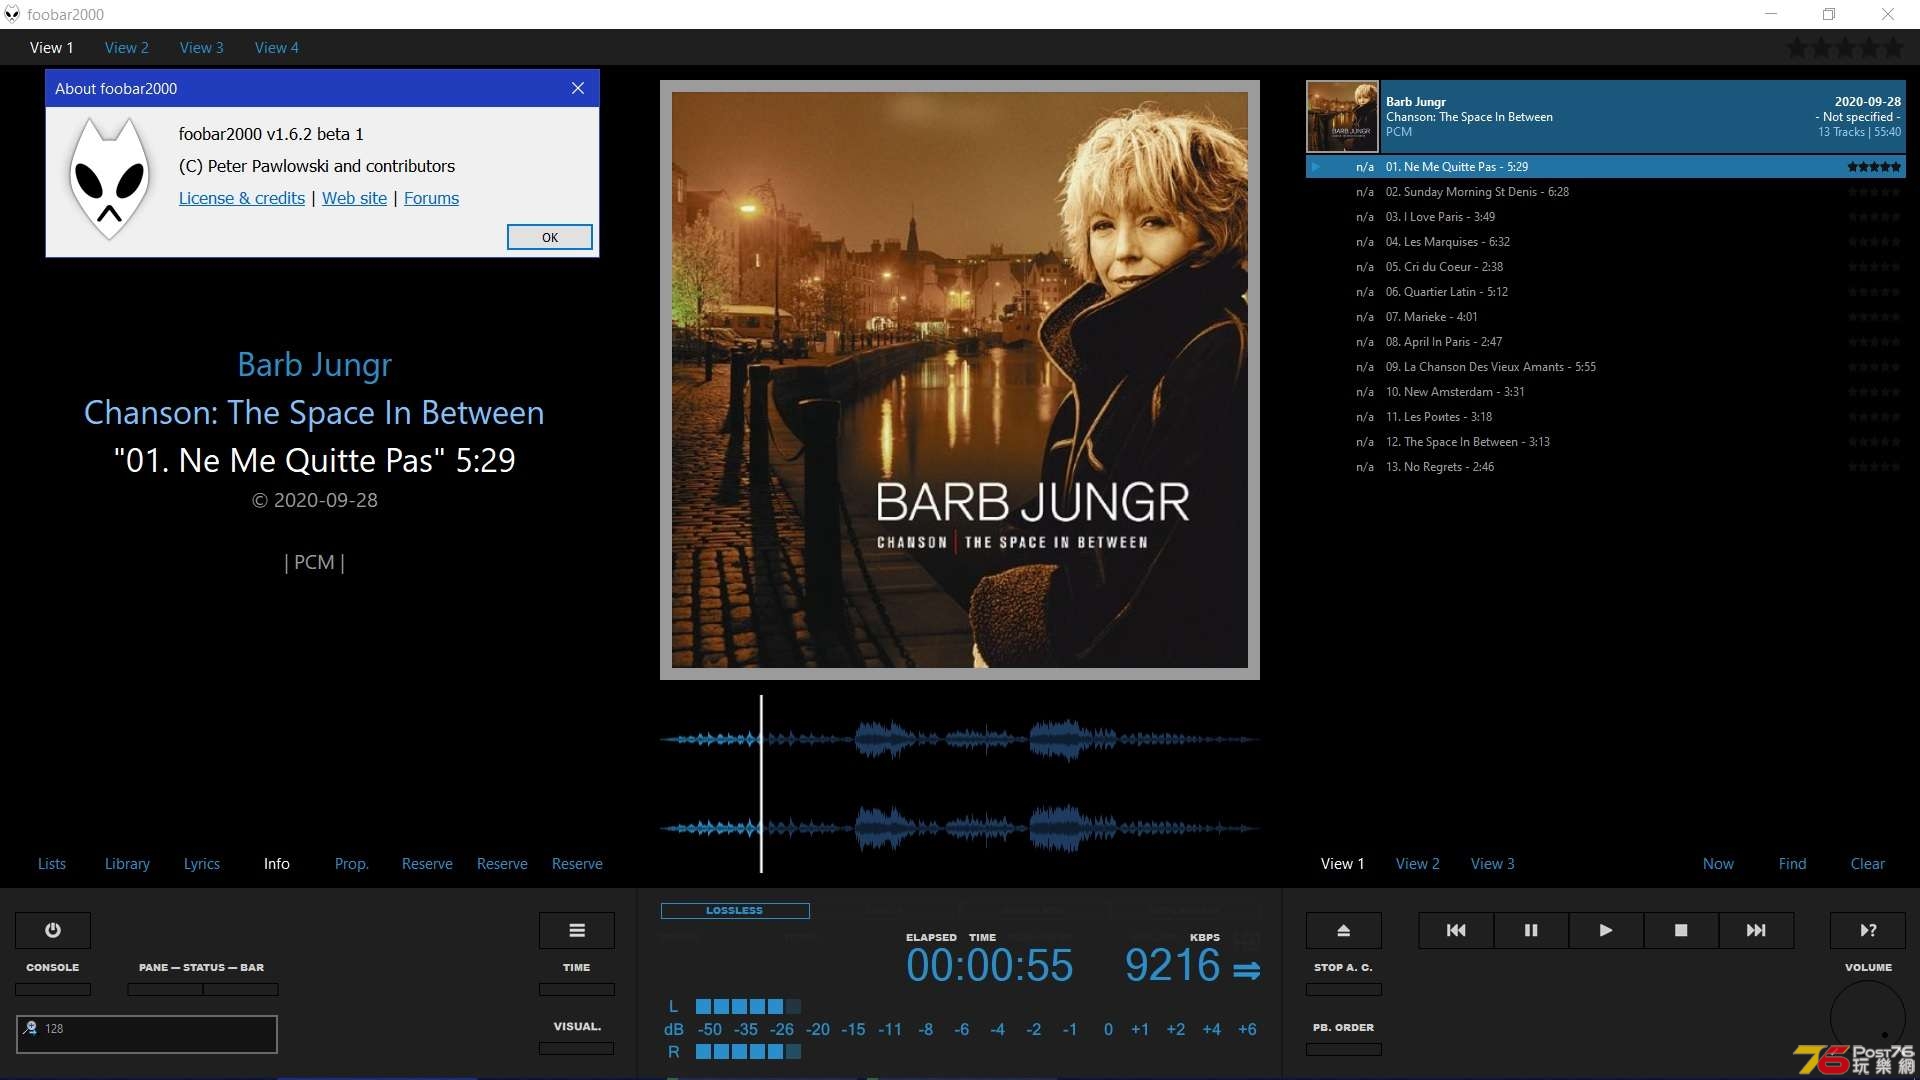Open the Lists panel tab

tap(51, 862)
